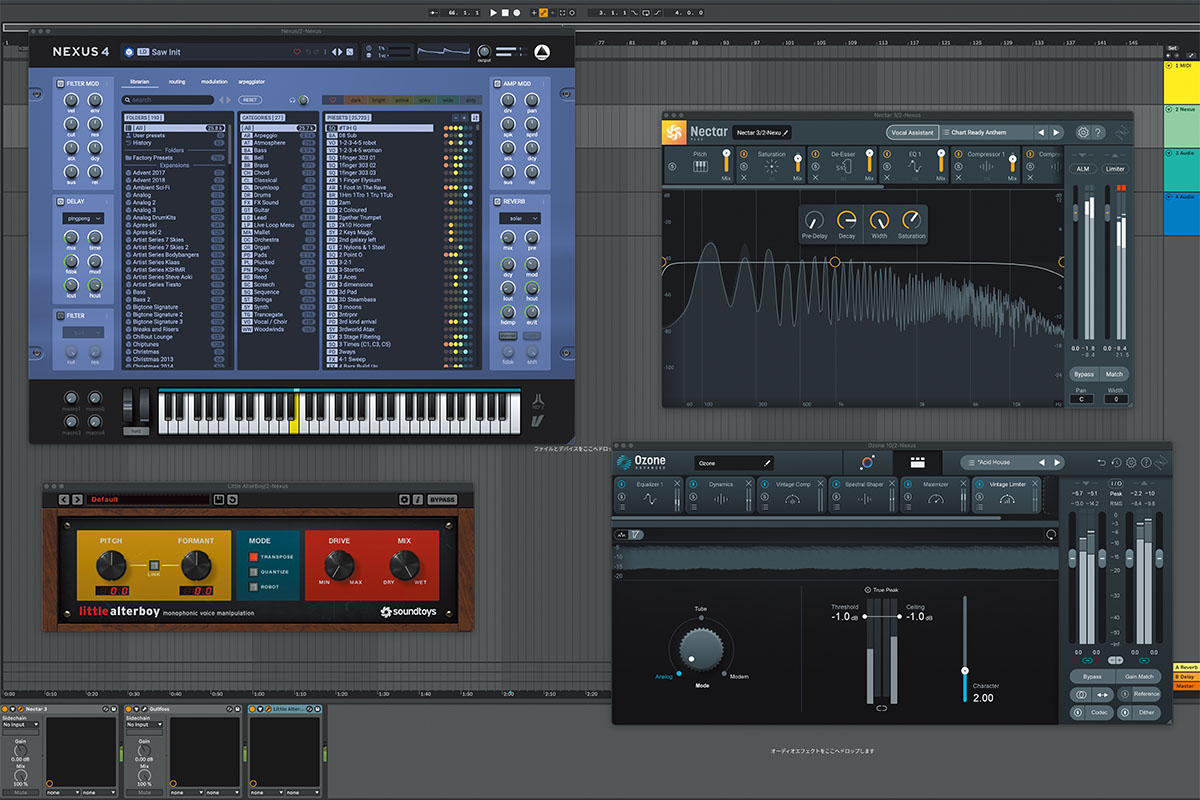The image size is (1200, 800).
Task: Remove the Ozone Maximizer module
Action: point(964,484)
